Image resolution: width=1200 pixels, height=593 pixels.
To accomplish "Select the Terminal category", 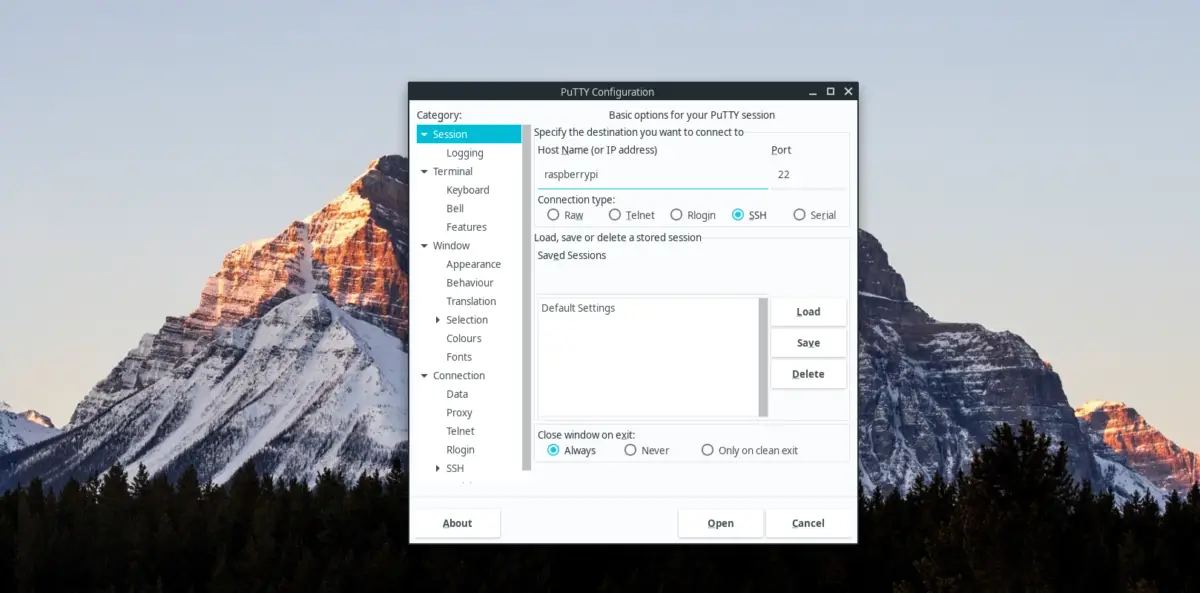I will (453, 171).
